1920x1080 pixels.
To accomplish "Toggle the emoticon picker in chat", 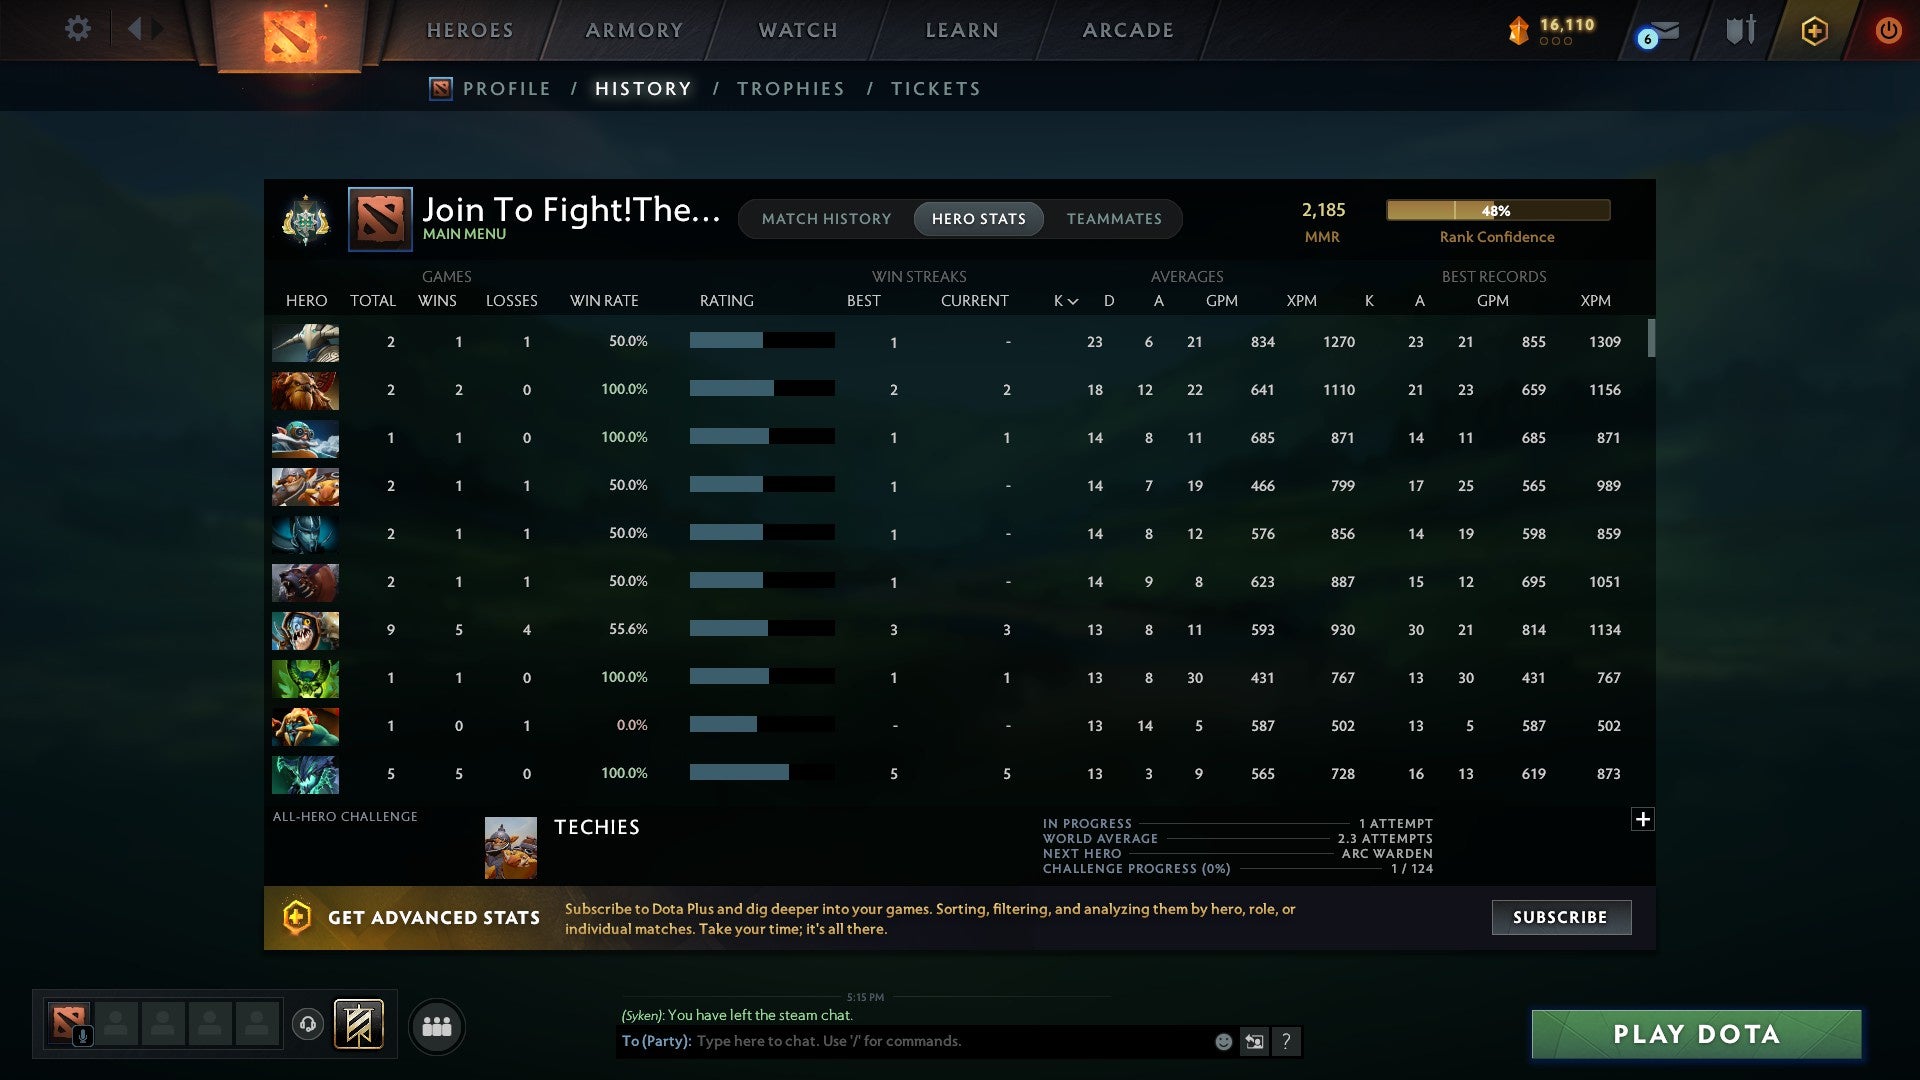I will point(1222,1041).
